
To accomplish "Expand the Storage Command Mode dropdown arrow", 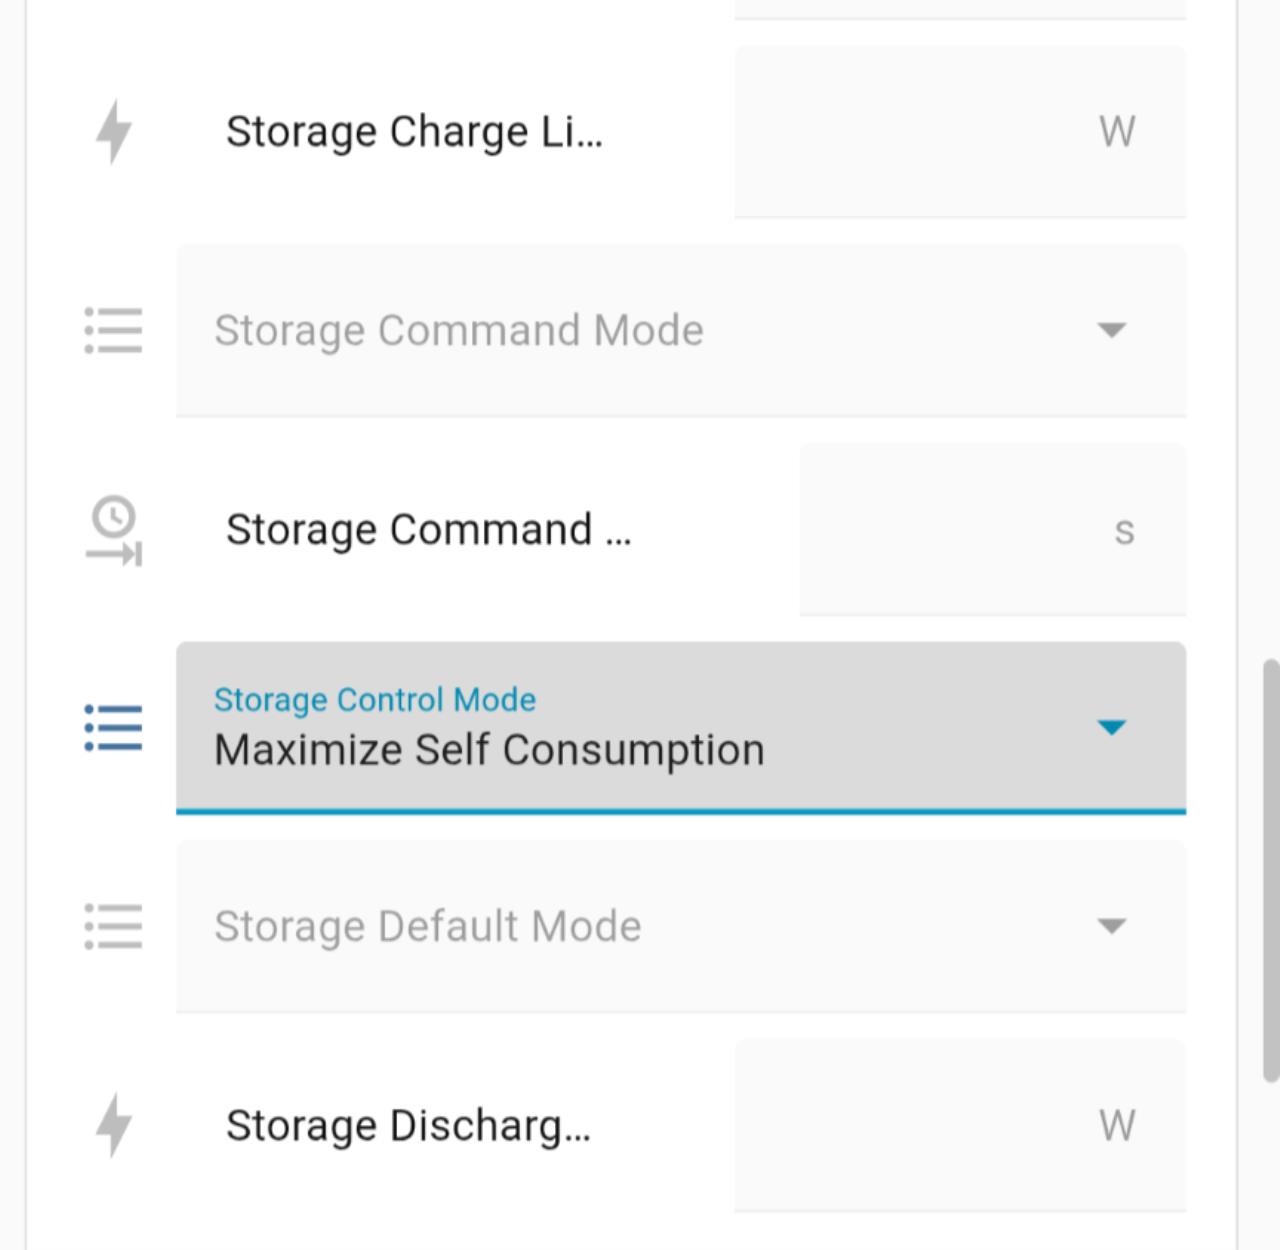I will click(1111, 330).
